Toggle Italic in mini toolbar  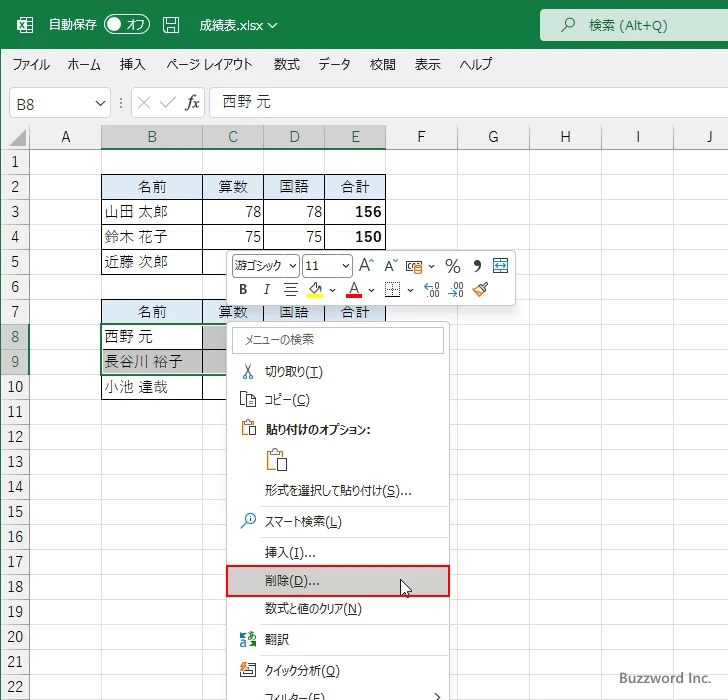point(266,290)
